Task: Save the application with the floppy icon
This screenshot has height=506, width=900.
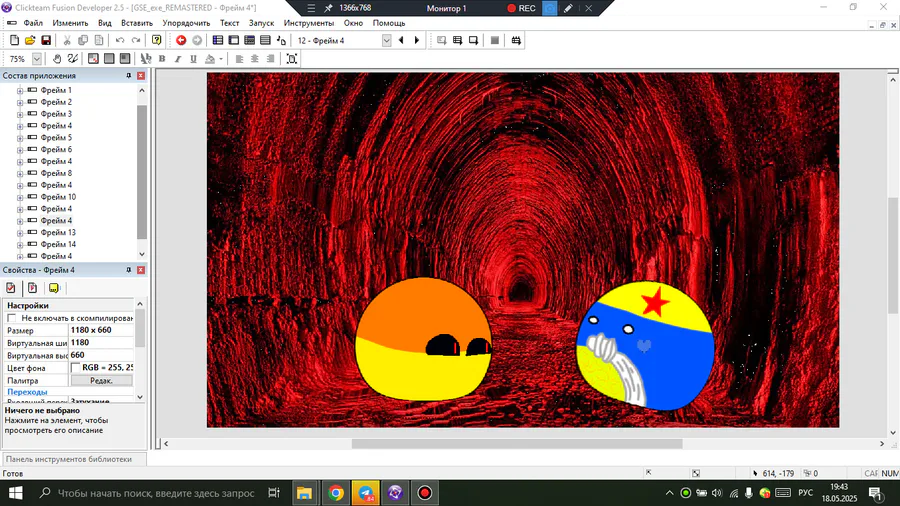Action: pos(46,40)
